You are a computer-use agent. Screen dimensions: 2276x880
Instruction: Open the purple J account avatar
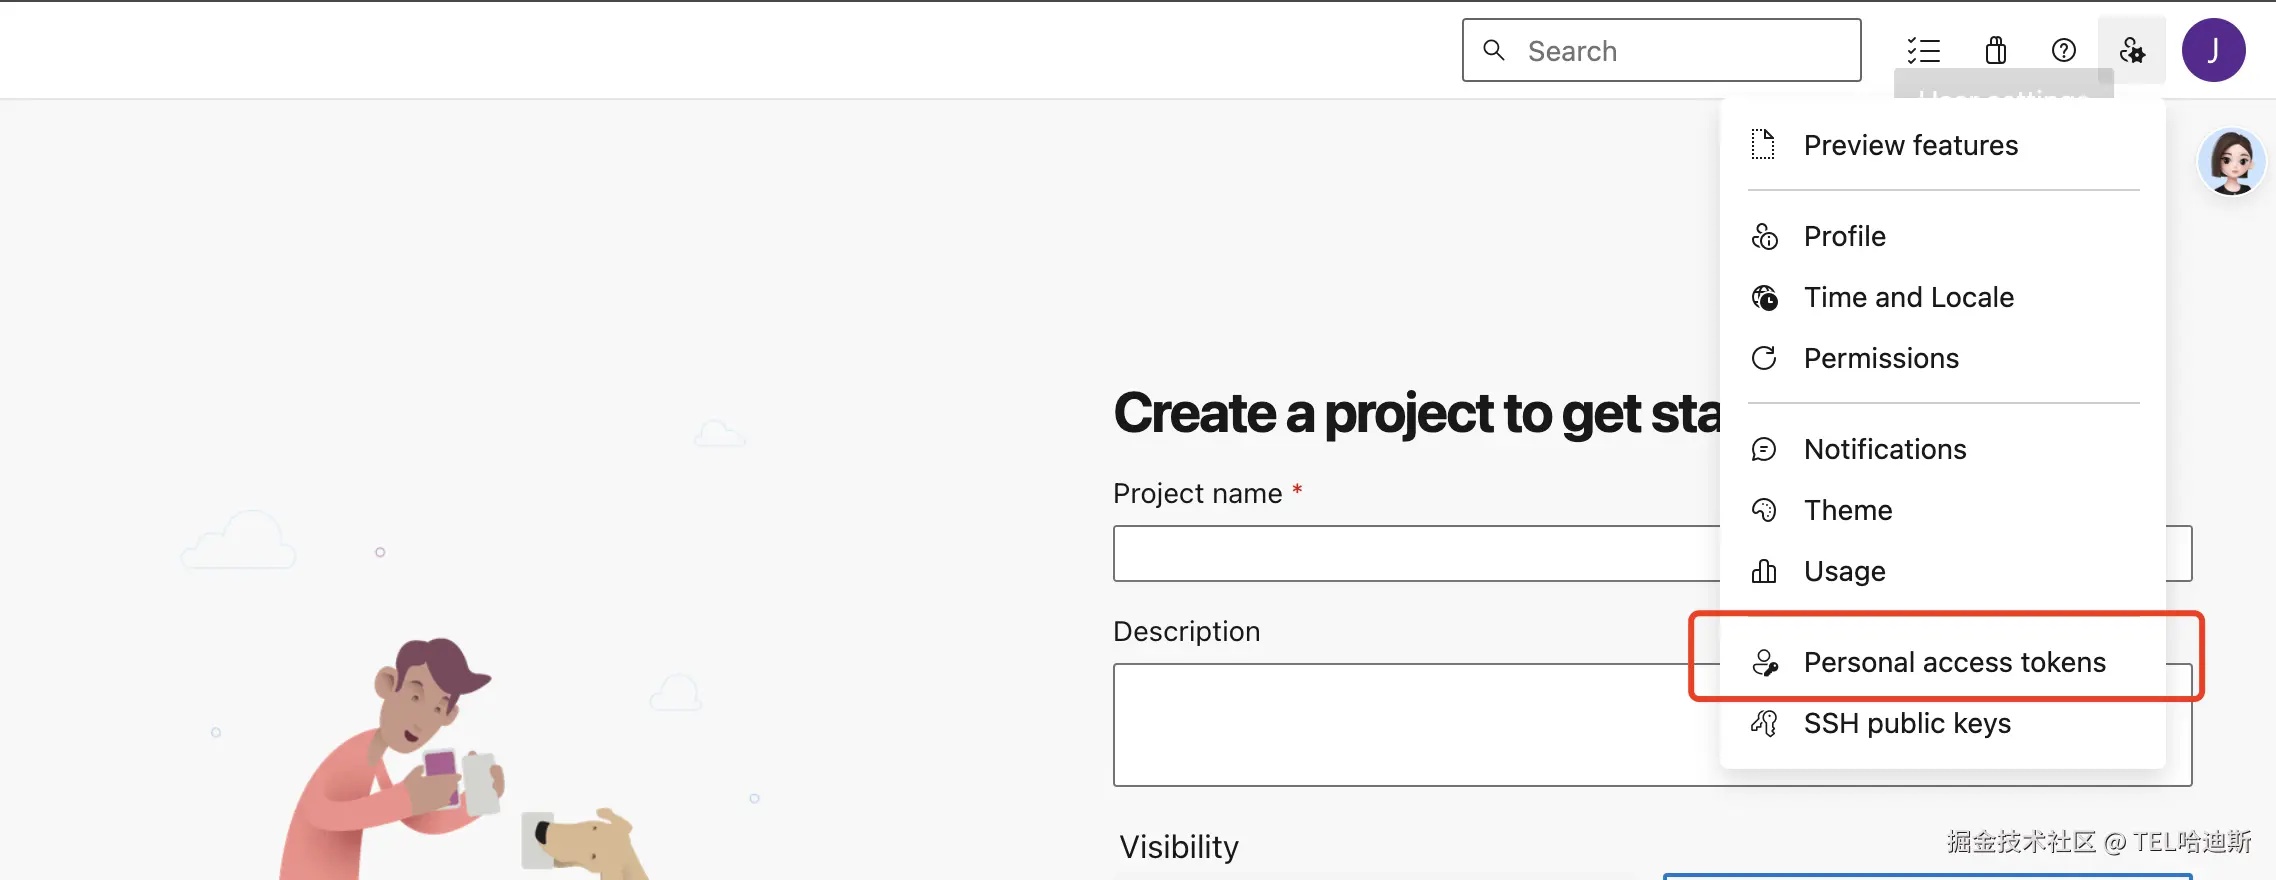(x=2213, y=50)
